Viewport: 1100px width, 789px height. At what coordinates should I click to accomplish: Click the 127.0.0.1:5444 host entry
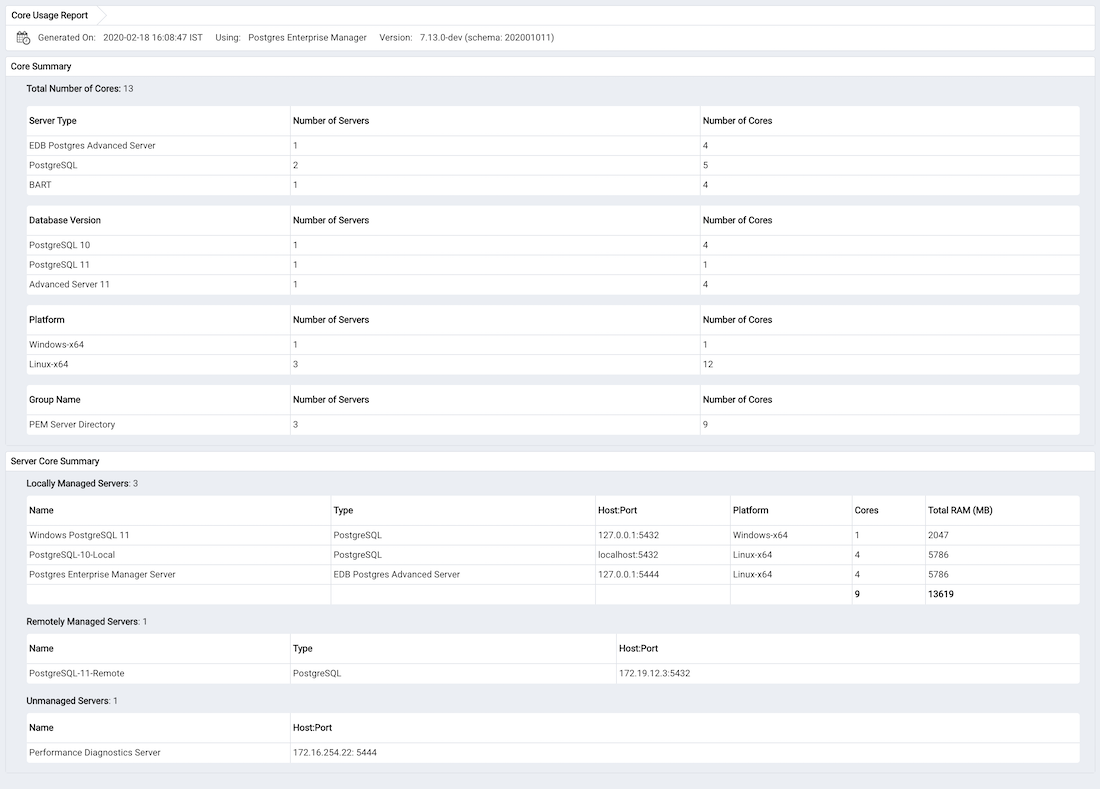click(629, 574)
